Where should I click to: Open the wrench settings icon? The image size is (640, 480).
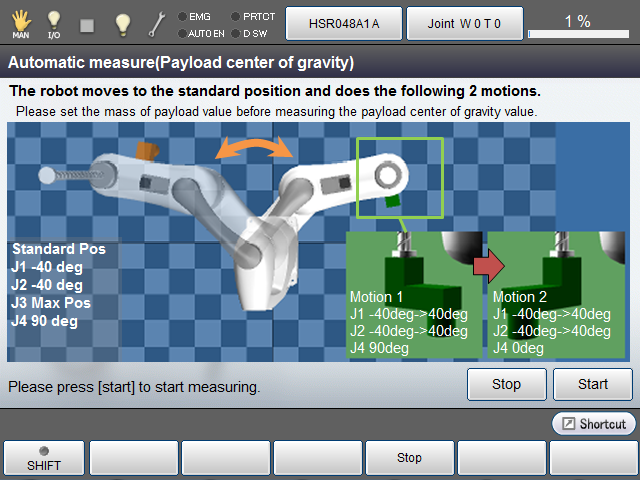point(157,22)
